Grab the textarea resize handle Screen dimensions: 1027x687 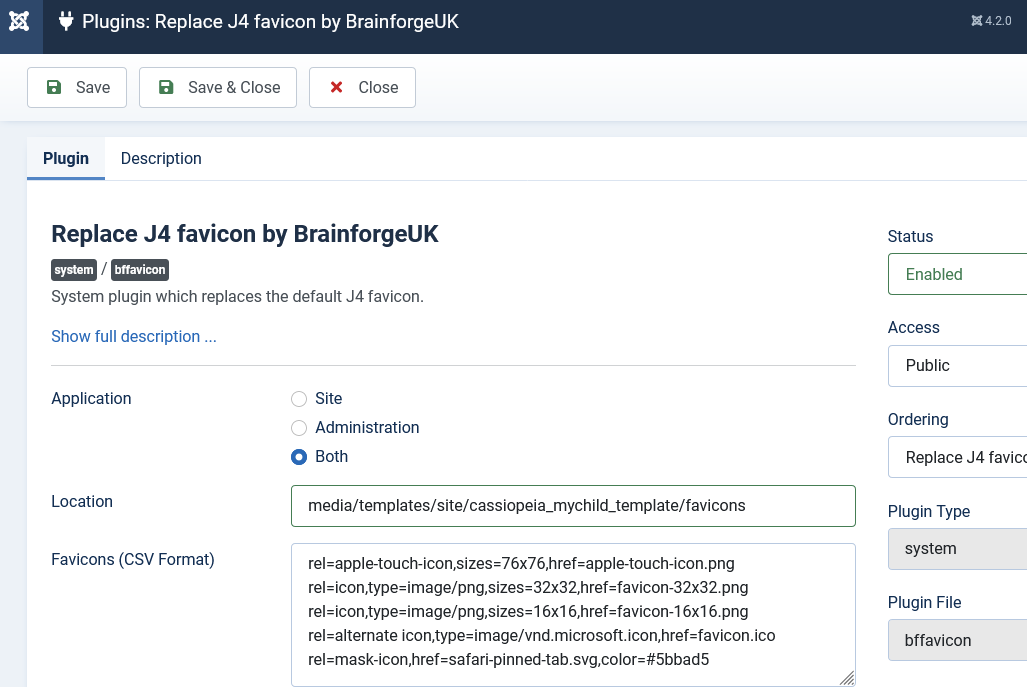(x=847, y=678)
